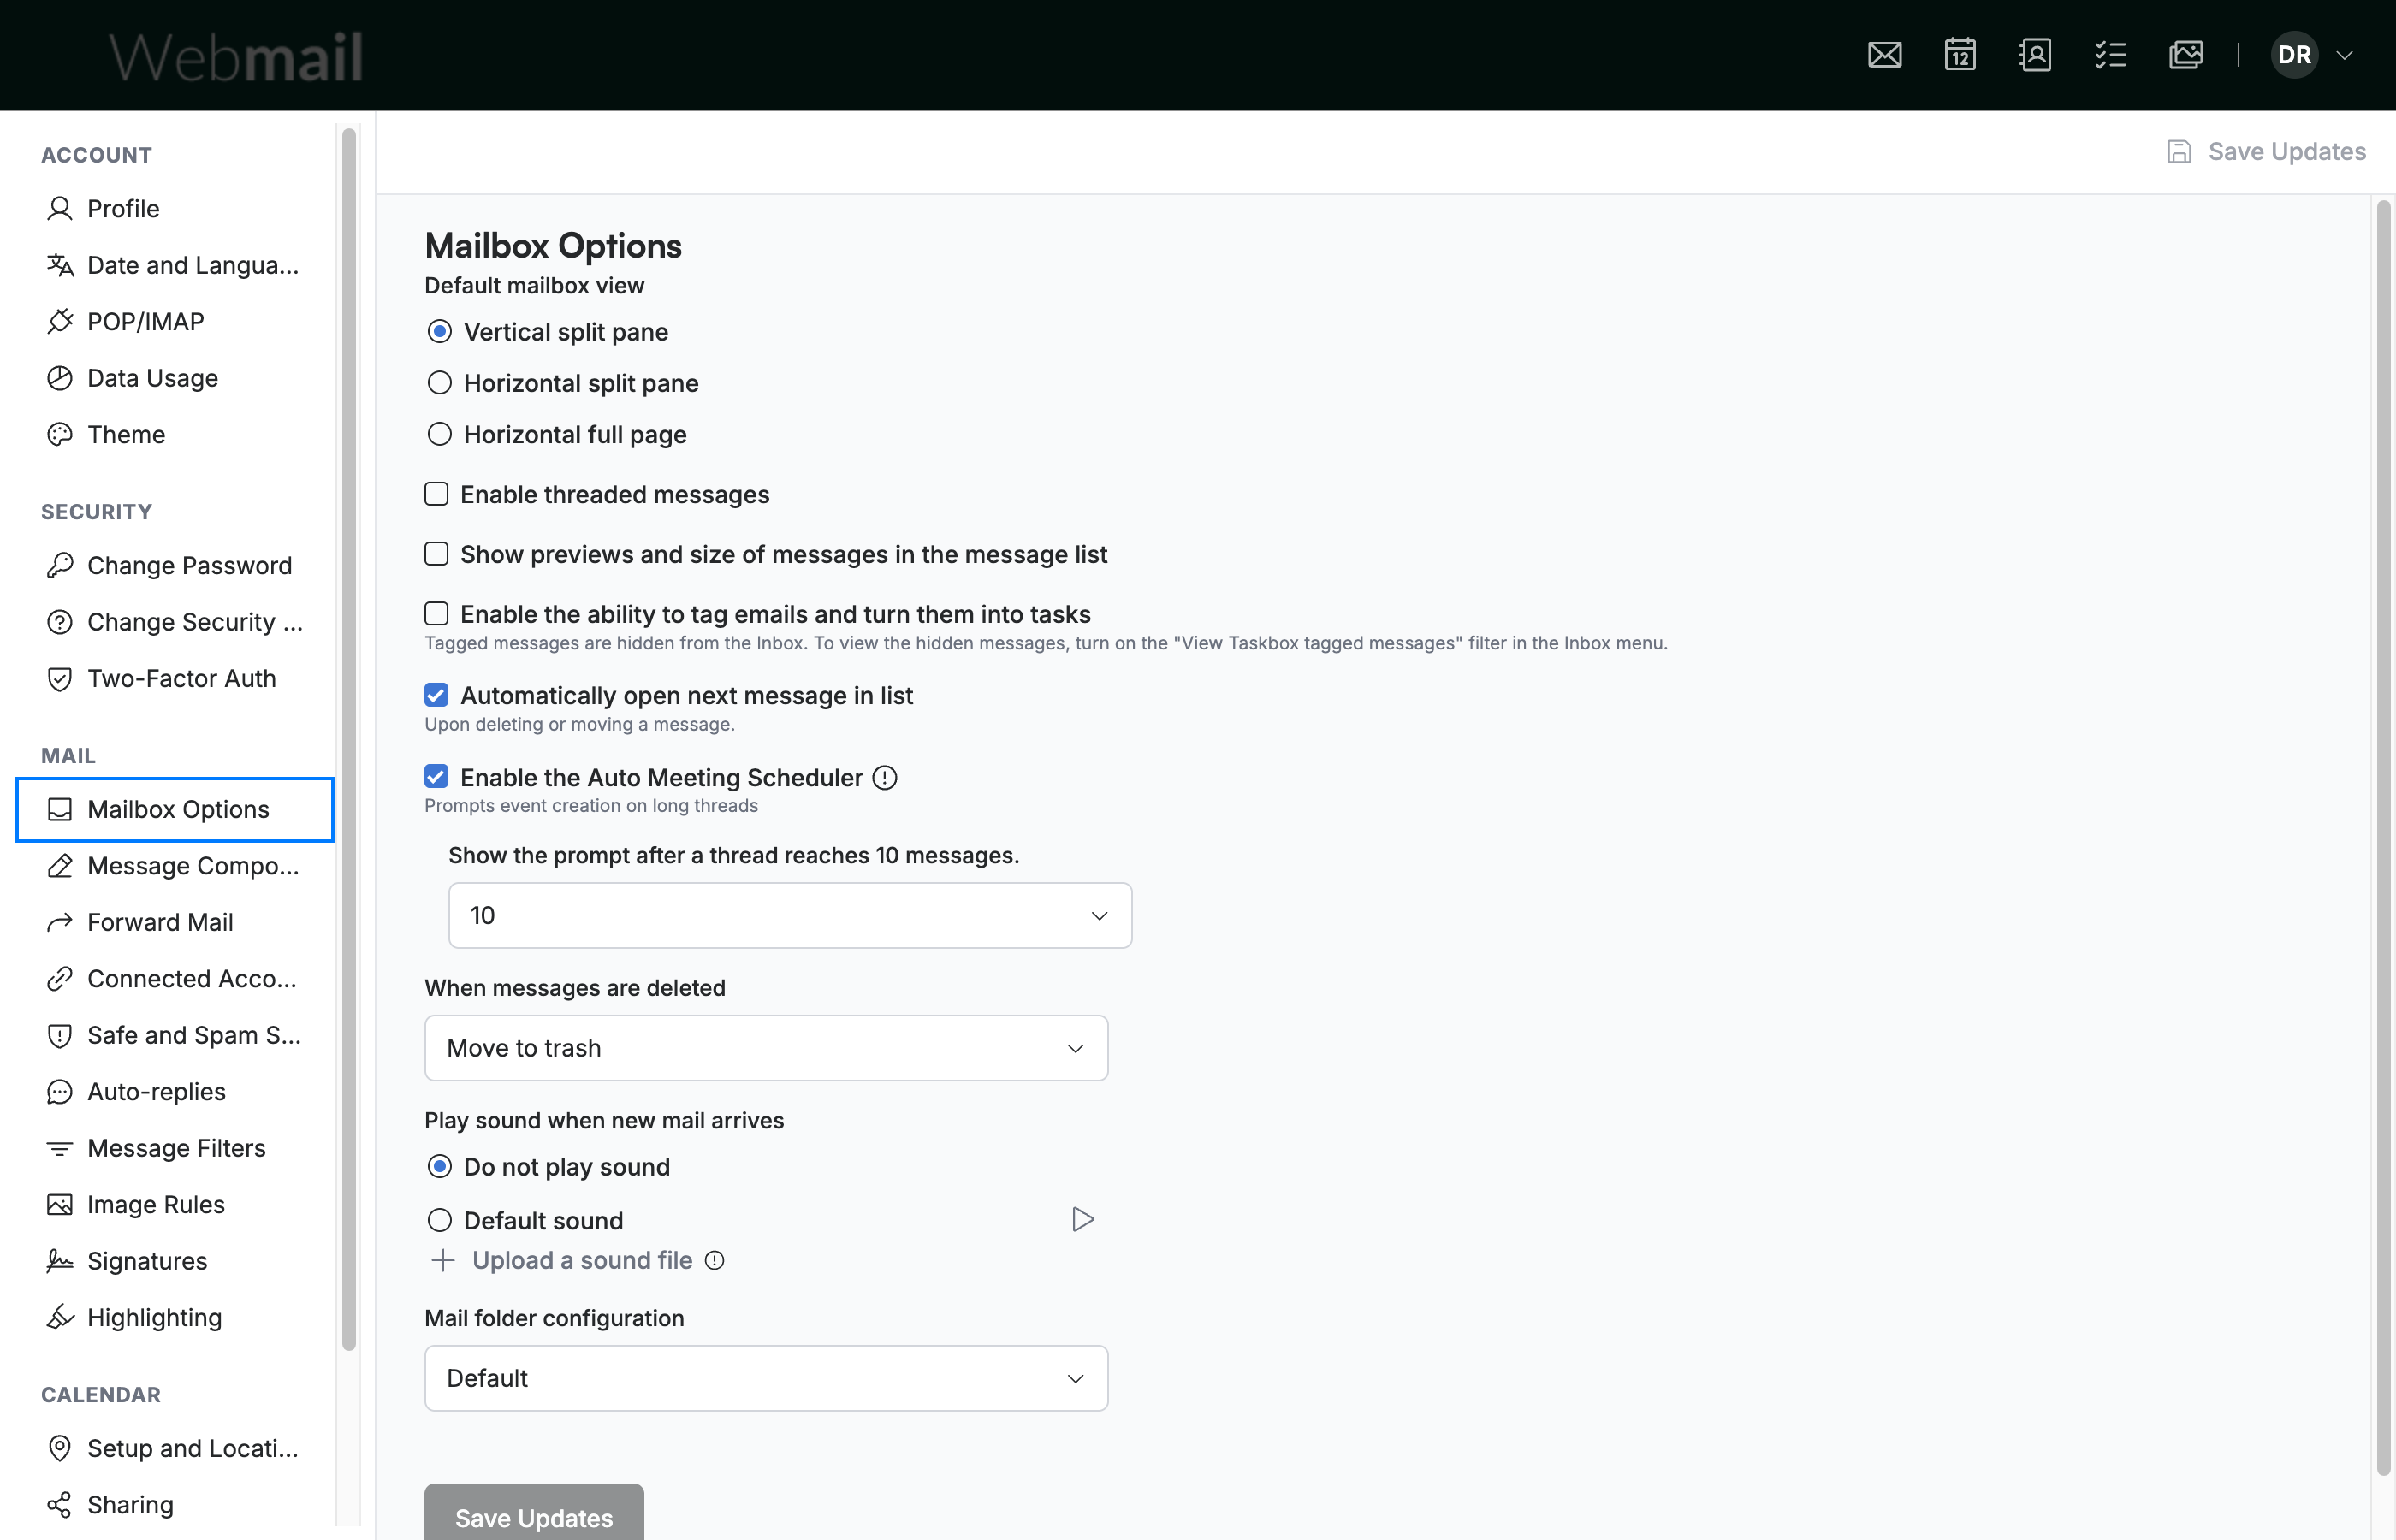The width and height of the screenshot is (2396, 1540).
Task: Select Do not play sound option
Action: (439, 1167)
